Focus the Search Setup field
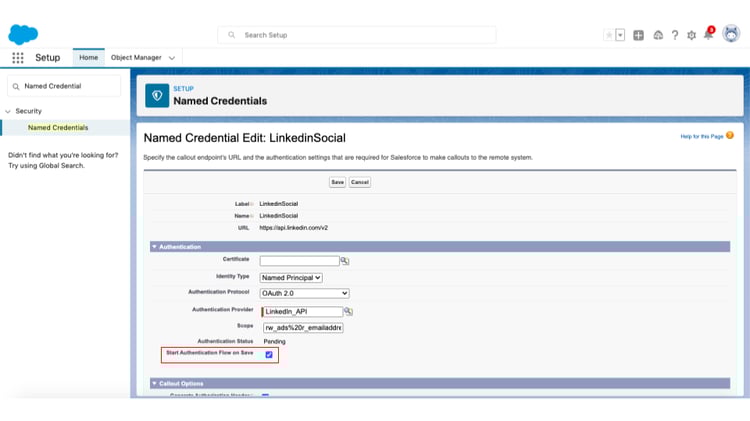The width and height of the screenshot is (750, 421). click(x=357, y=35)
